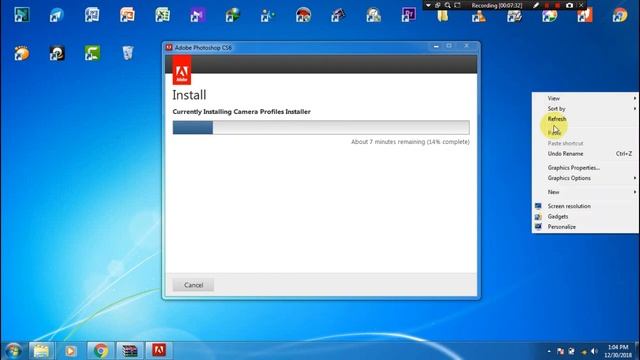Show hidden system tray icons
The width and height of the screenshot is (640, 360).
[549, 351]
